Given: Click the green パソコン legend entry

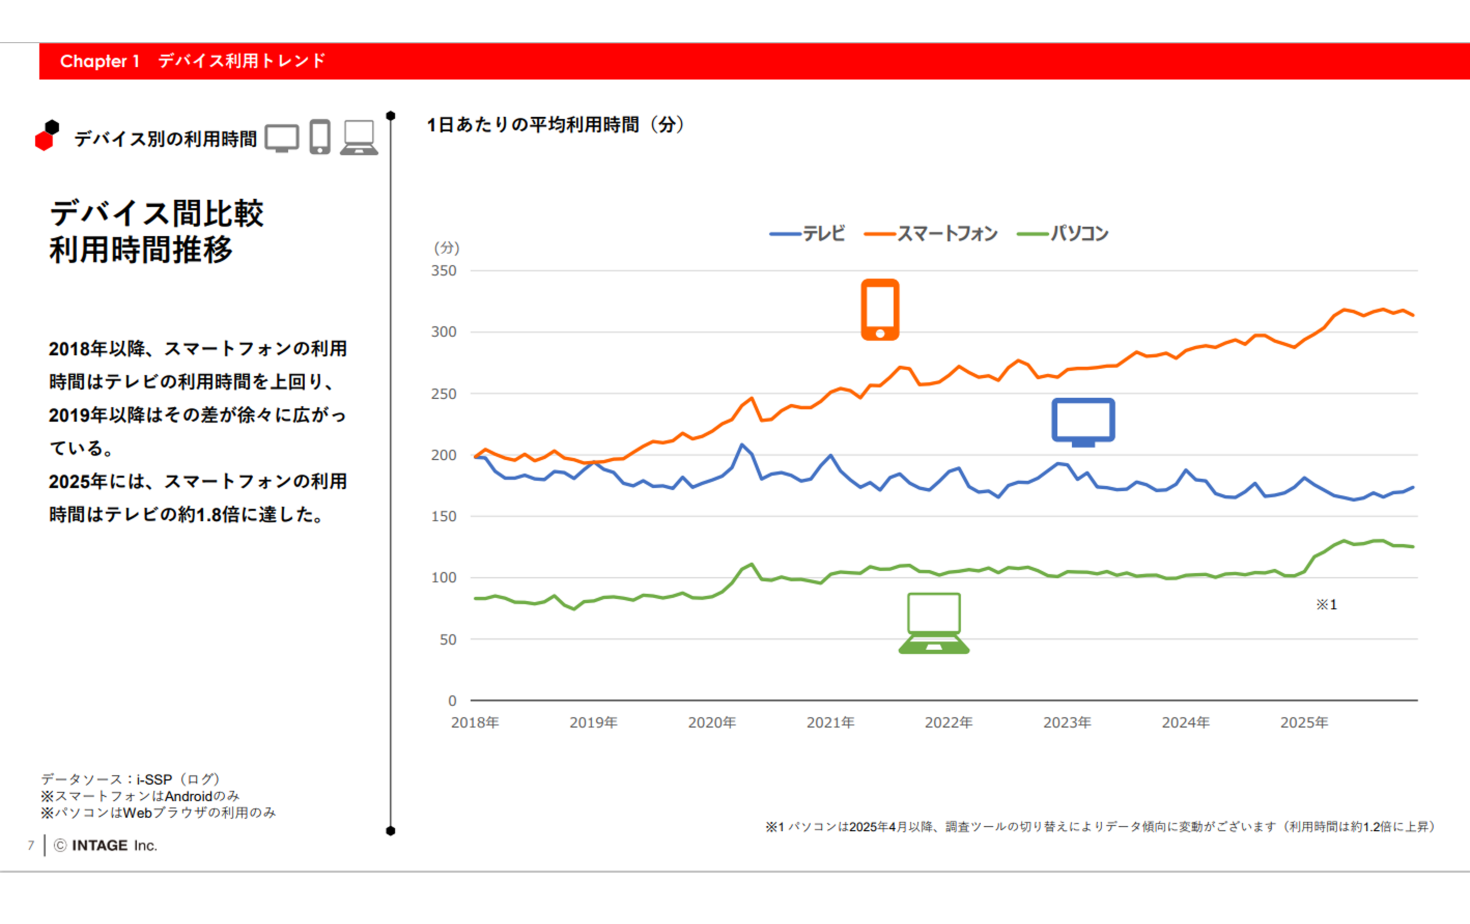Looking at the screenshot, I should pos(1063,234).
